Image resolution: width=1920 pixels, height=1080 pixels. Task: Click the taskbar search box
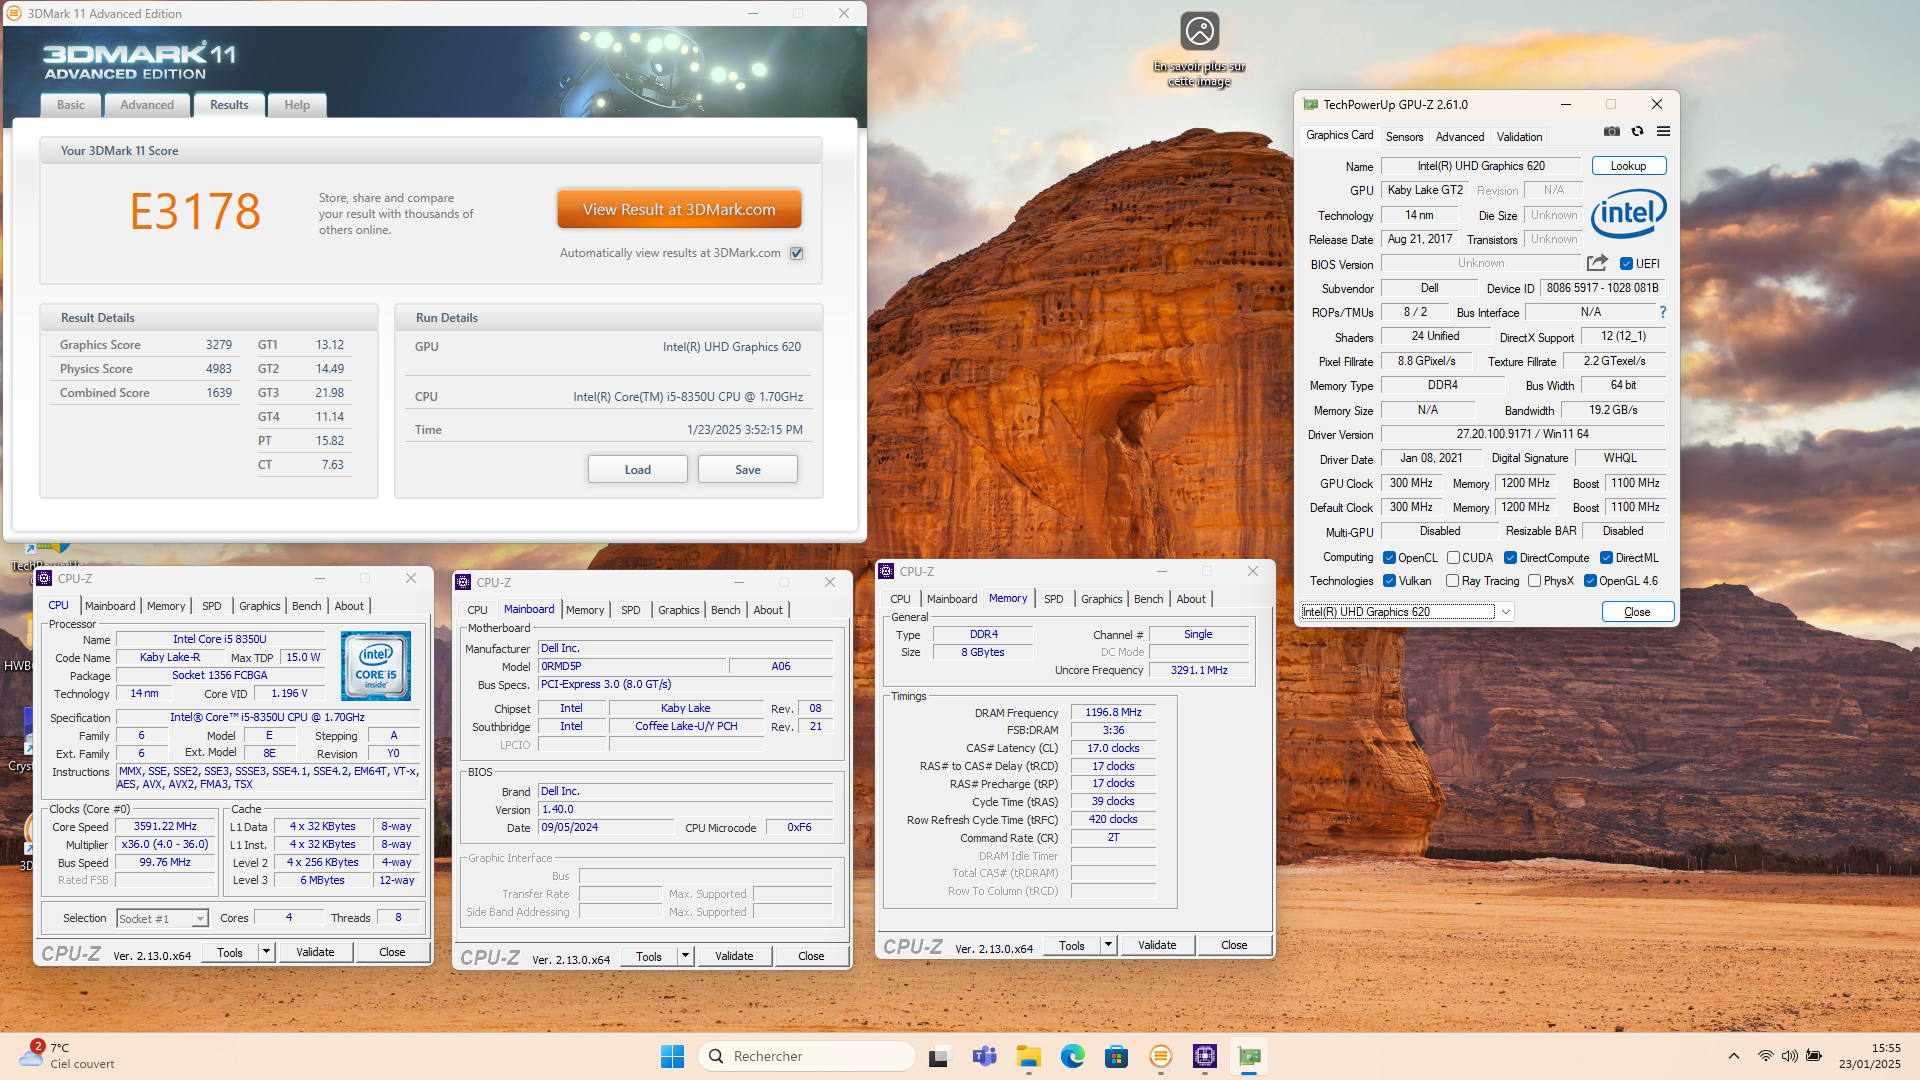[x=807, y=1056]
